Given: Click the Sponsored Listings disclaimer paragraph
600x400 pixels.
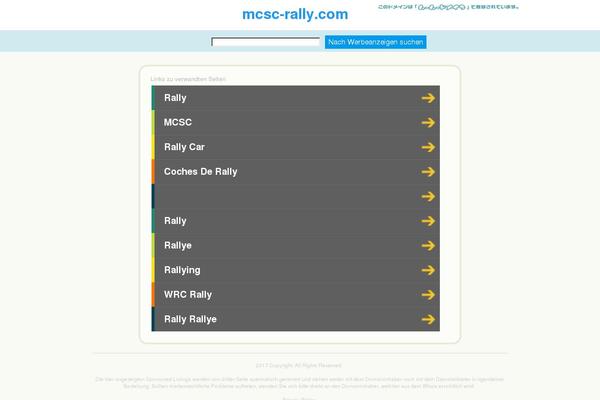Looking at the screenshot, I should pos(299,383).
